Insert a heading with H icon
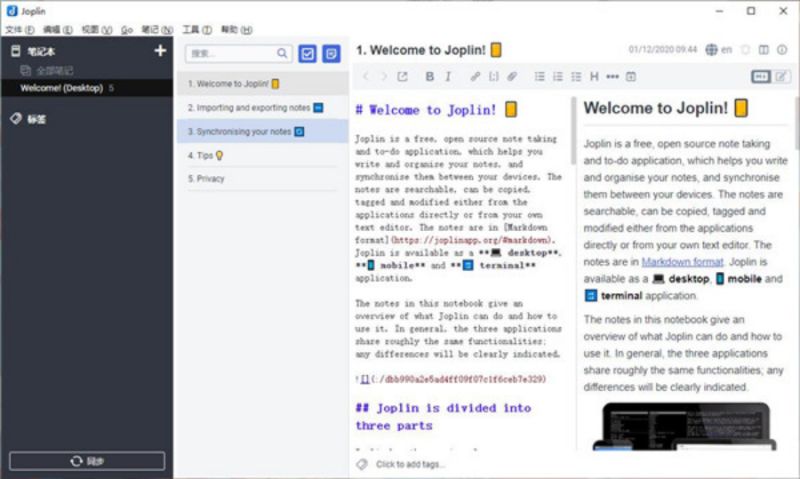 [594, 77]
